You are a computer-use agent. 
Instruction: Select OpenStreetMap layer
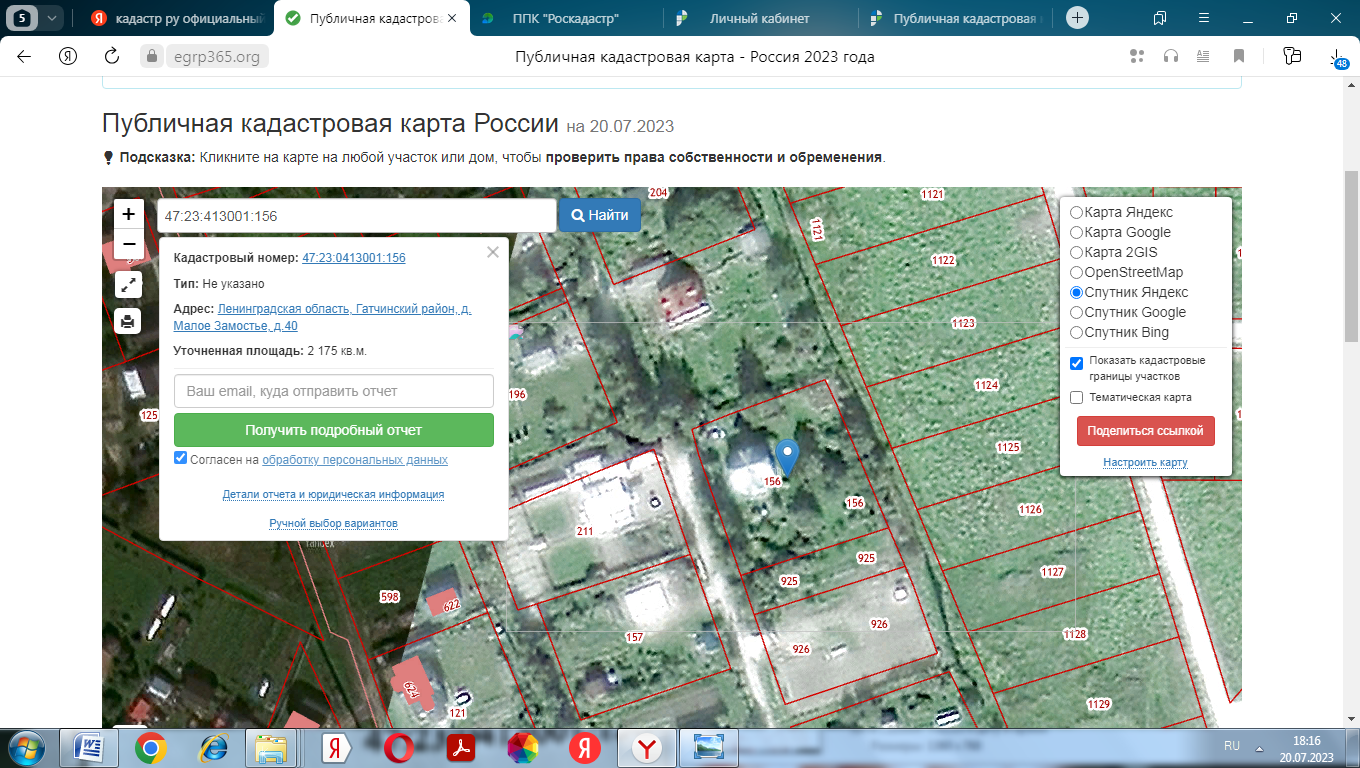(1076, 272)
